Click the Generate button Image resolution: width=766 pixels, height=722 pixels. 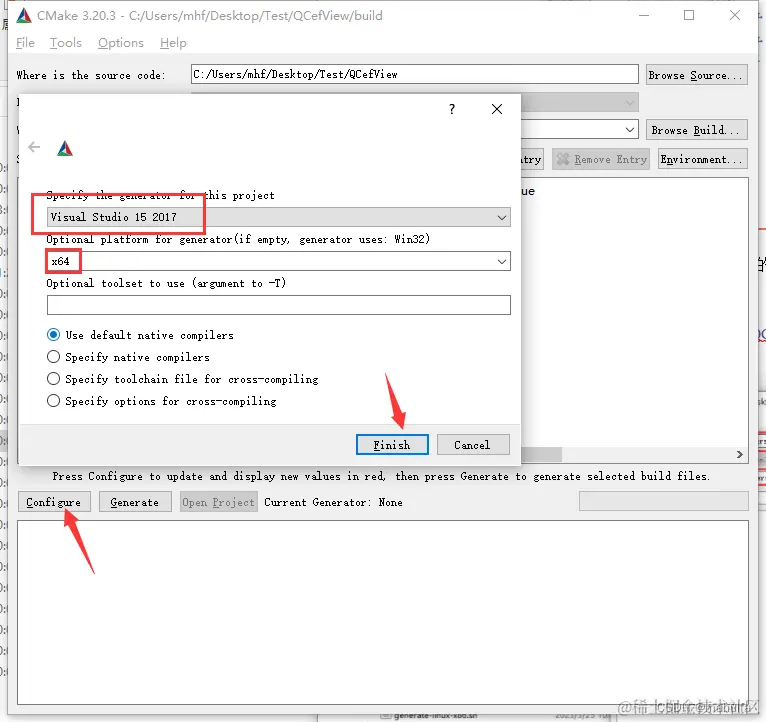[135, 502]
